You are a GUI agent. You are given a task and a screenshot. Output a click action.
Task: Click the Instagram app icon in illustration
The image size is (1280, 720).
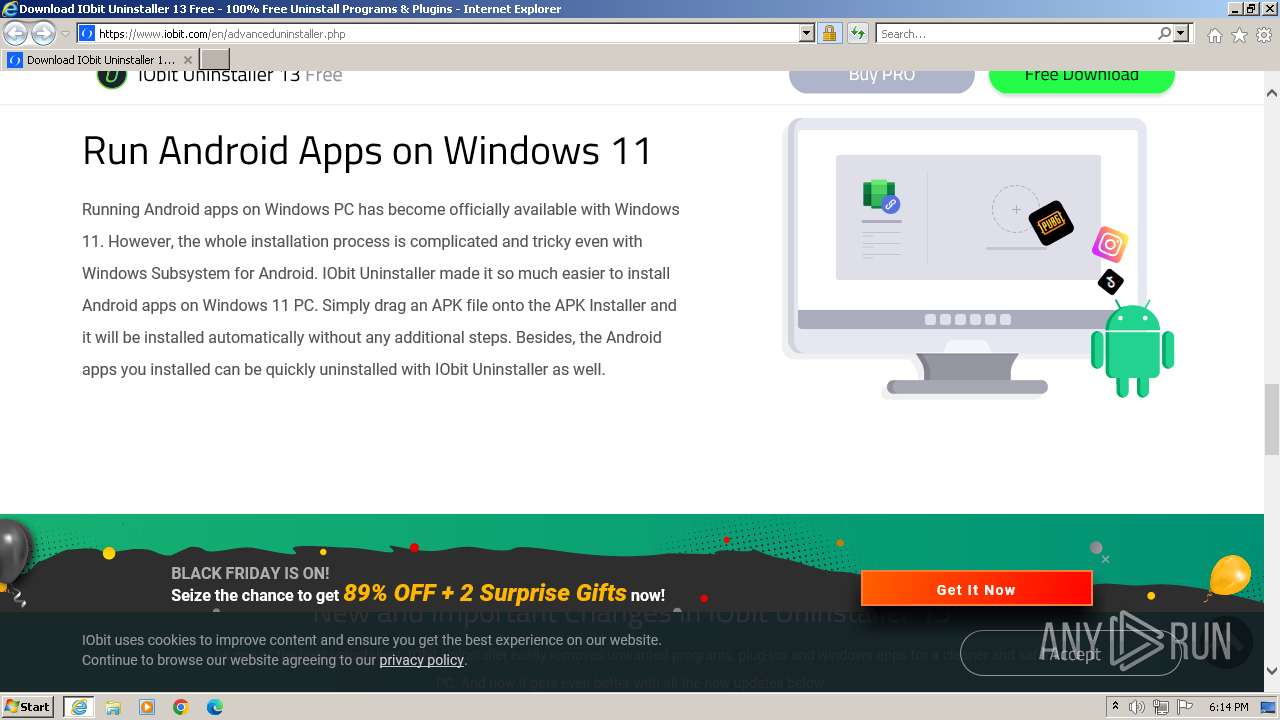click(x=1109, y=244)
